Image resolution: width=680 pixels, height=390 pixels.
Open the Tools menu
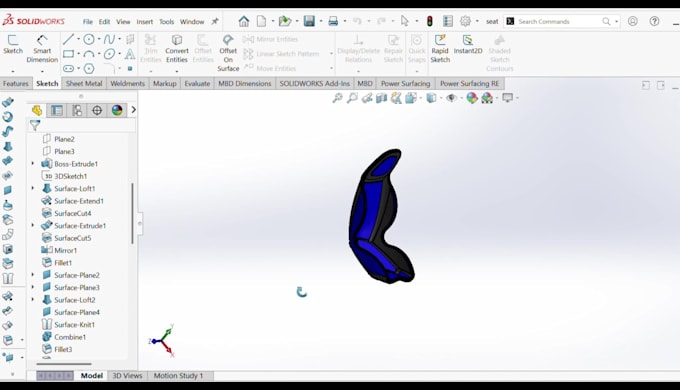[166, 21]
